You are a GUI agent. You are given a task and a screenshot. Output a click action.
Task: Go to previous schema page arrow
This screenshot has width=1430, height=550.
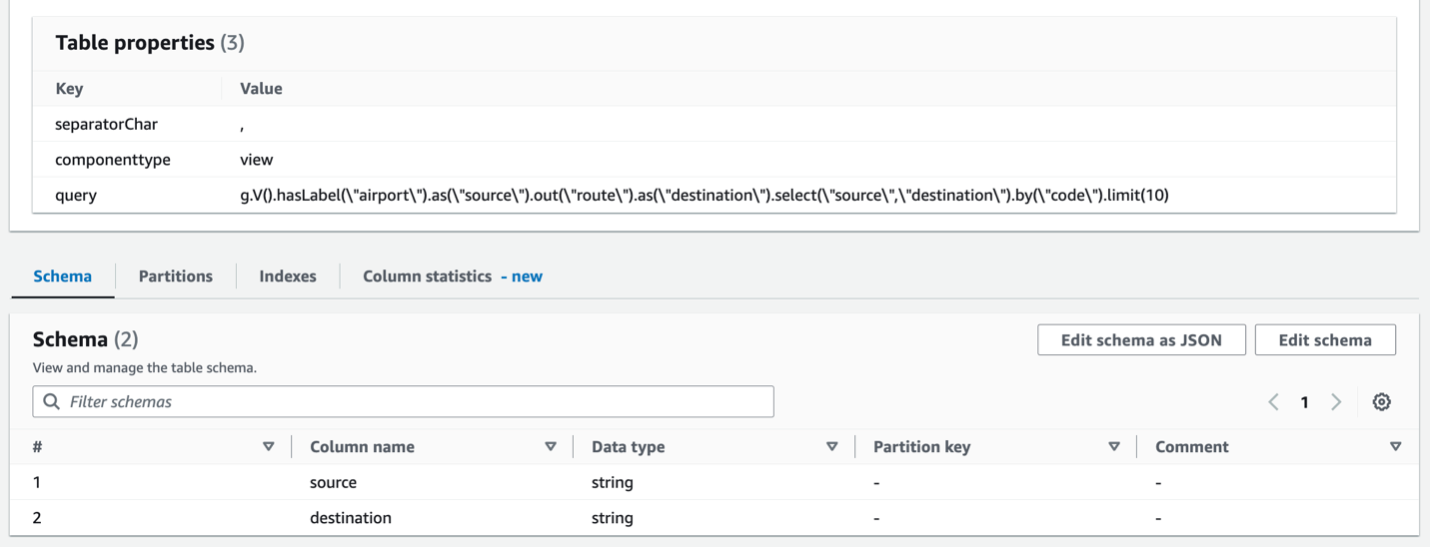click(x=1273, y=402)
